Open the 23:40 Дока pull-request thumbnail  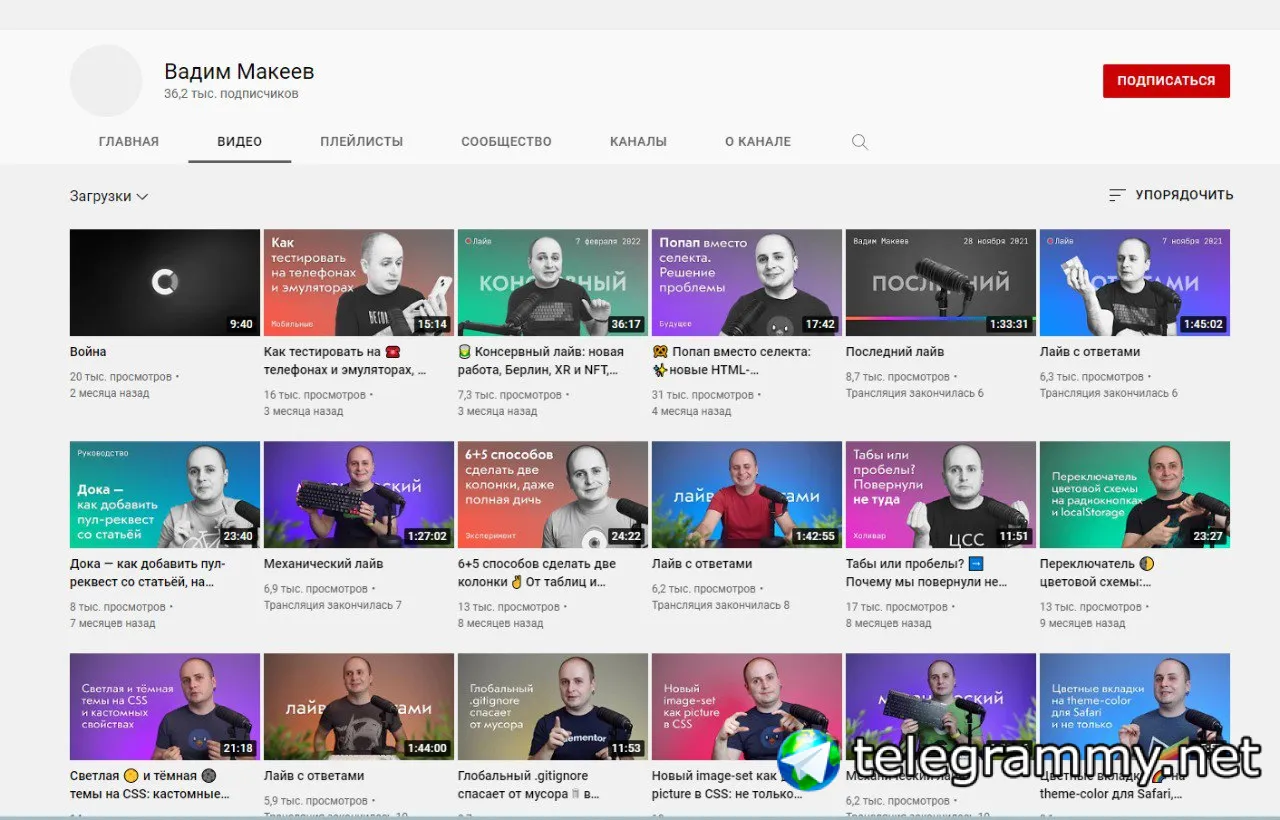click(x=165, y=495)
